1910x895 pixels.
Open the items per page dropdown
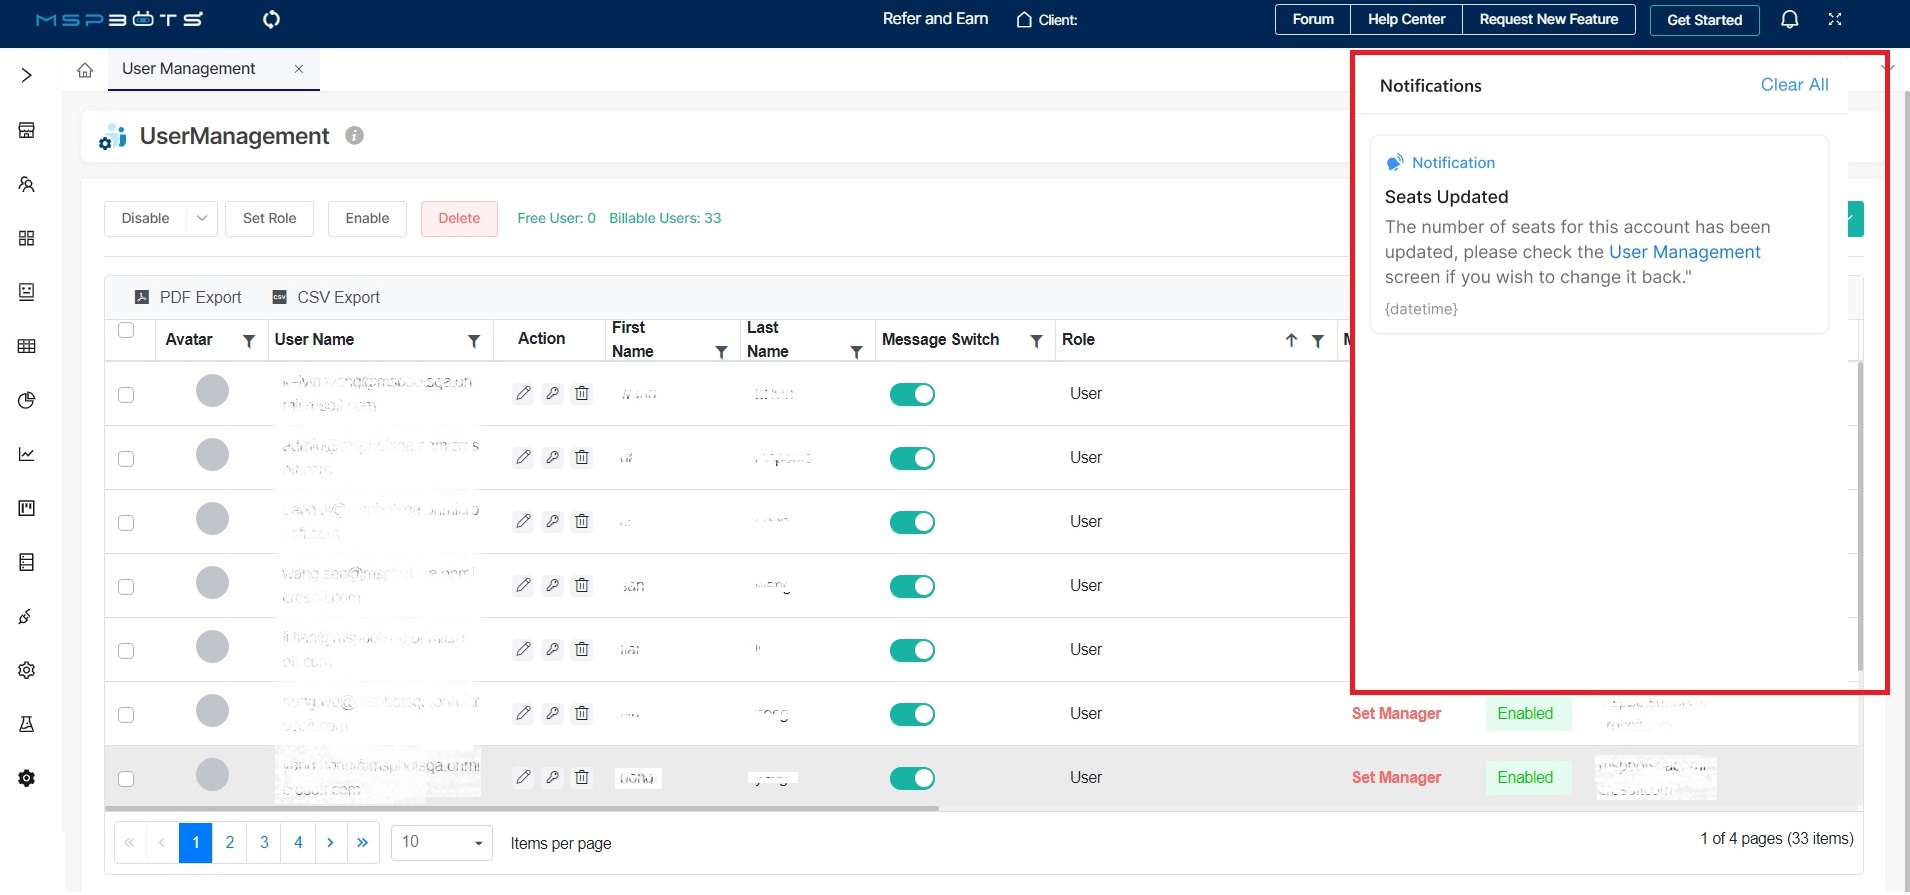coord(441,842)
